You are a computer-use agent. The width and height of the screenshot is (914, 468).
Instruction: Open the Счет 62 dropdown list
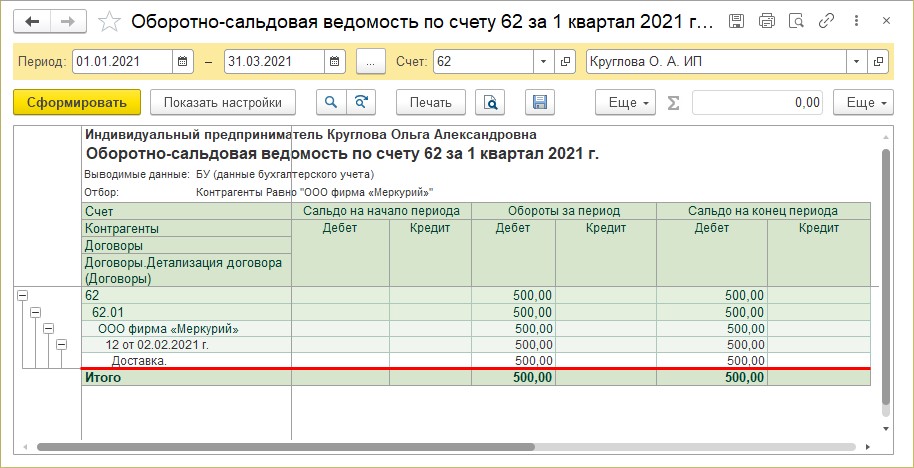543,62
